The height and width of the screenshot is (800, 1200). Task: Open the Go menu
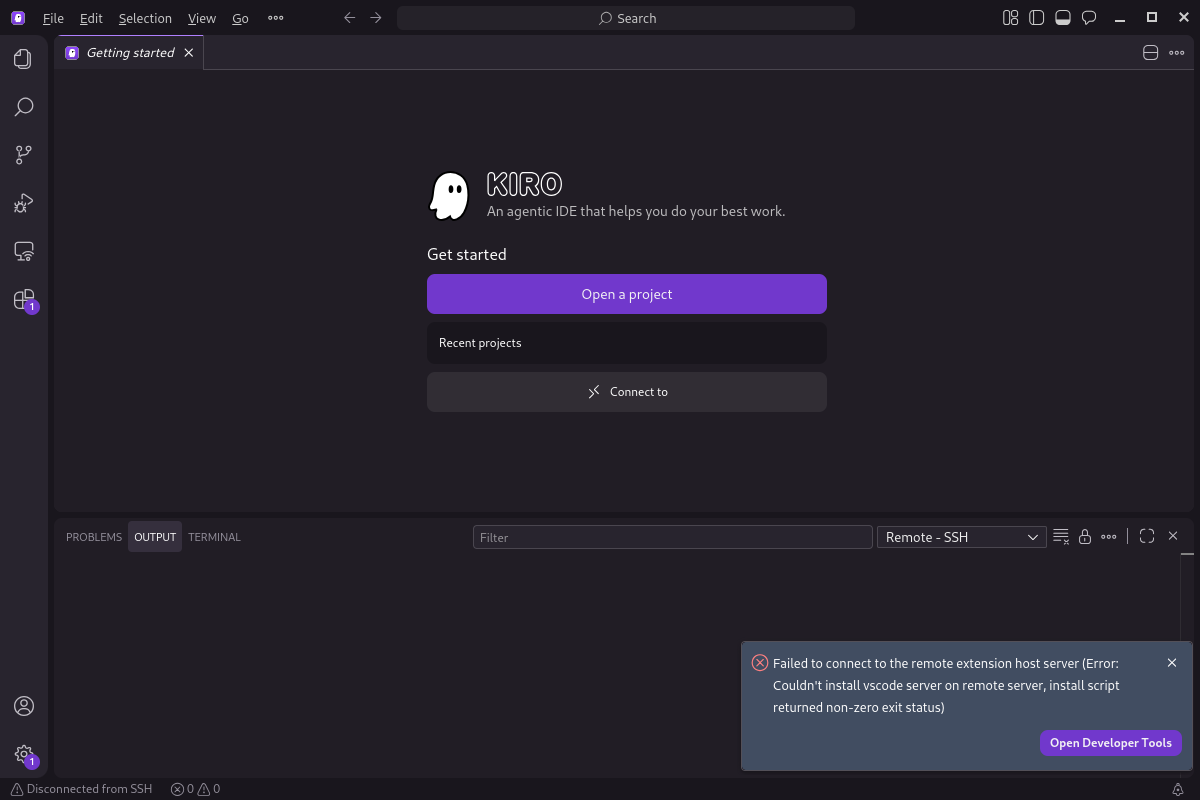pyautogui.click(x=240, y=18)
